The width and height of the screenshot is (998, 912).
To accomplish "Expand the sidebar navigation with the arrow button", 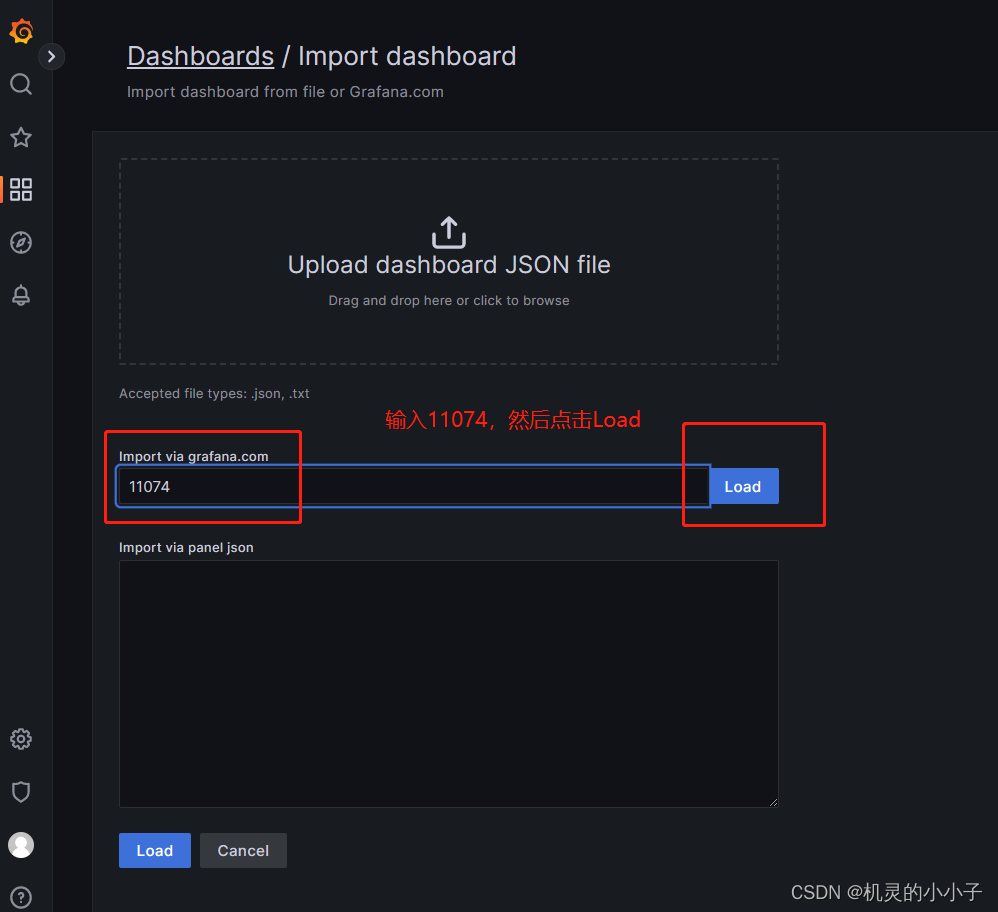I will tap(52, 57).
